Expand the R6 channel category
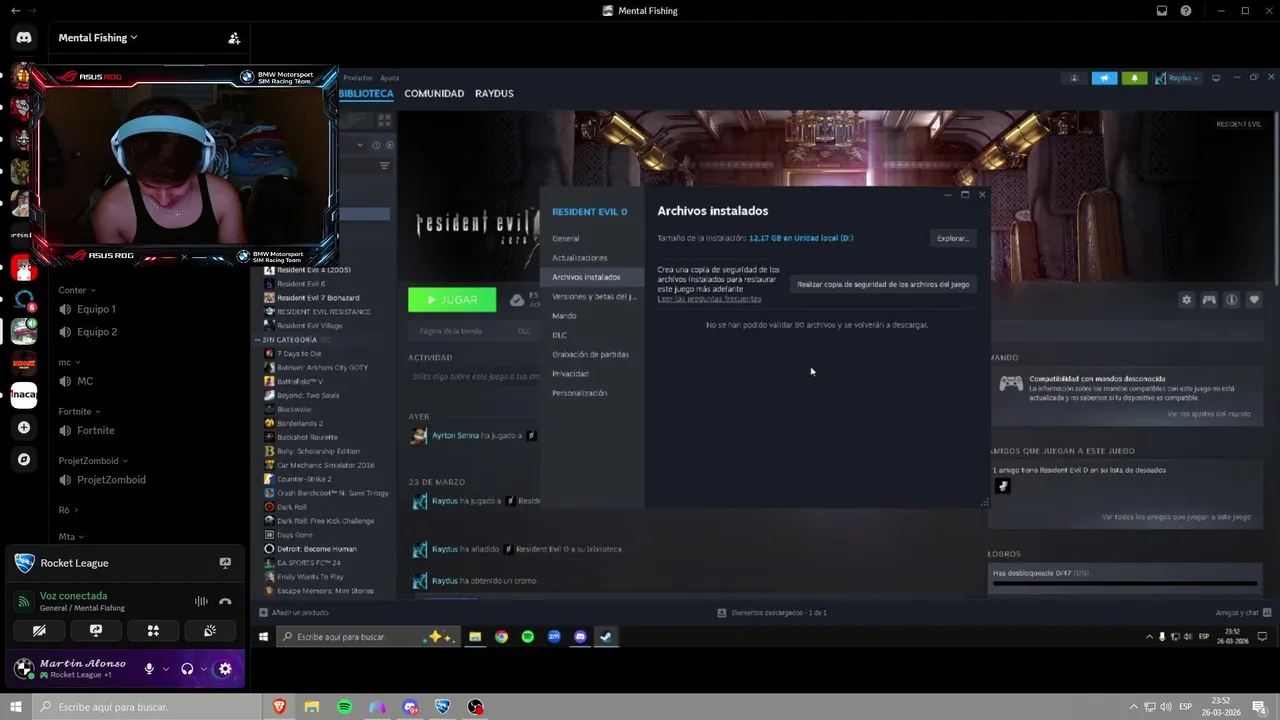 [x=68, y=510]
